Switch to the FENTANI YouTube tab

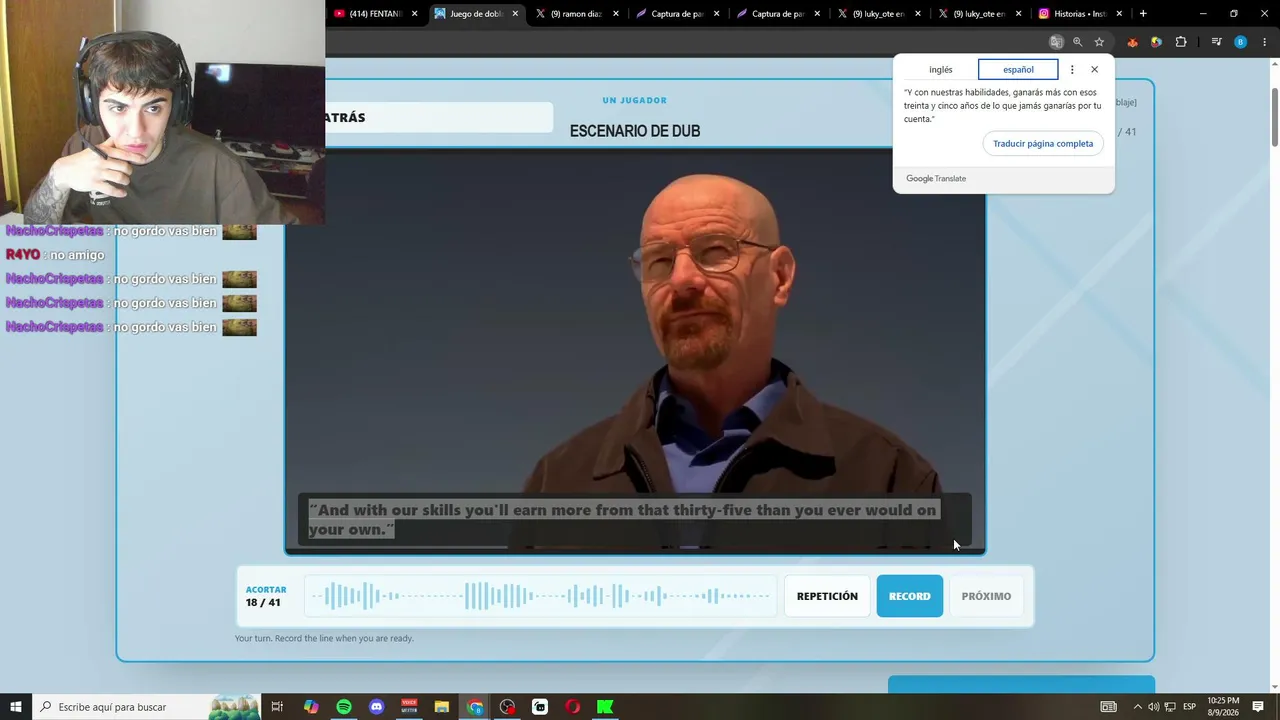[x=376, y=14]
